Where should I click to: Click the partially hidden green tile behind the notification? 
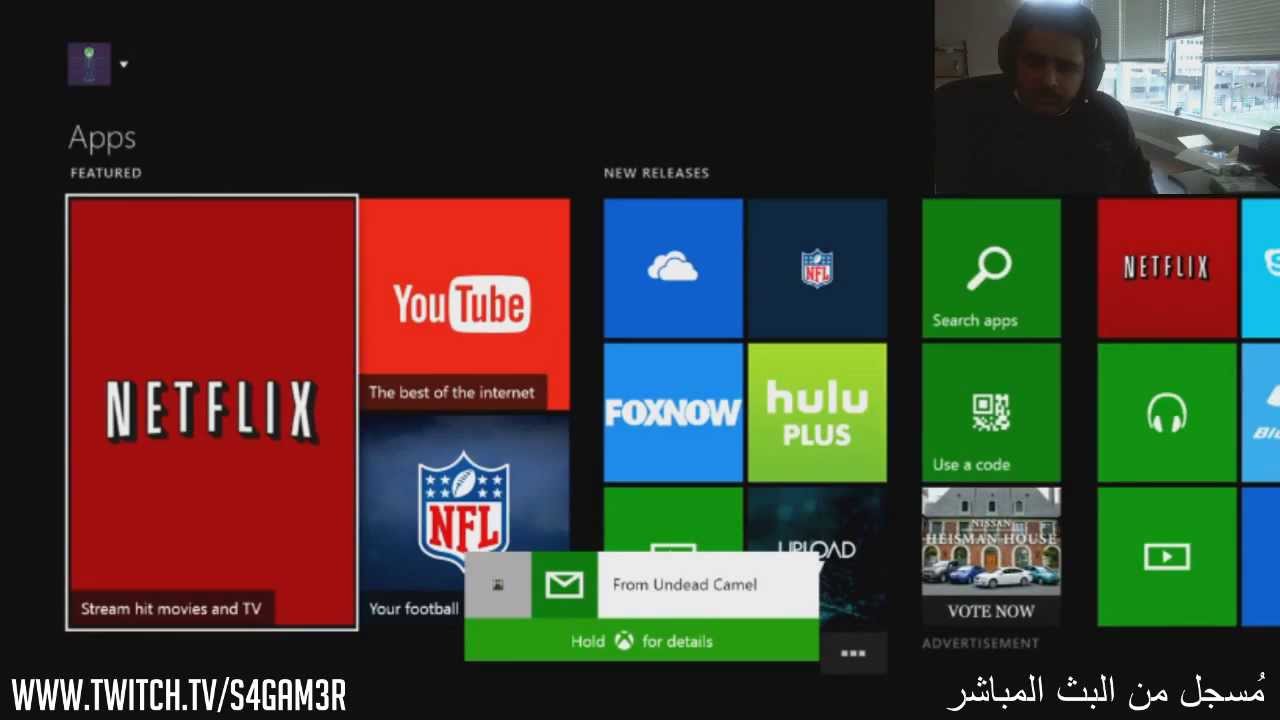point(673,518)
